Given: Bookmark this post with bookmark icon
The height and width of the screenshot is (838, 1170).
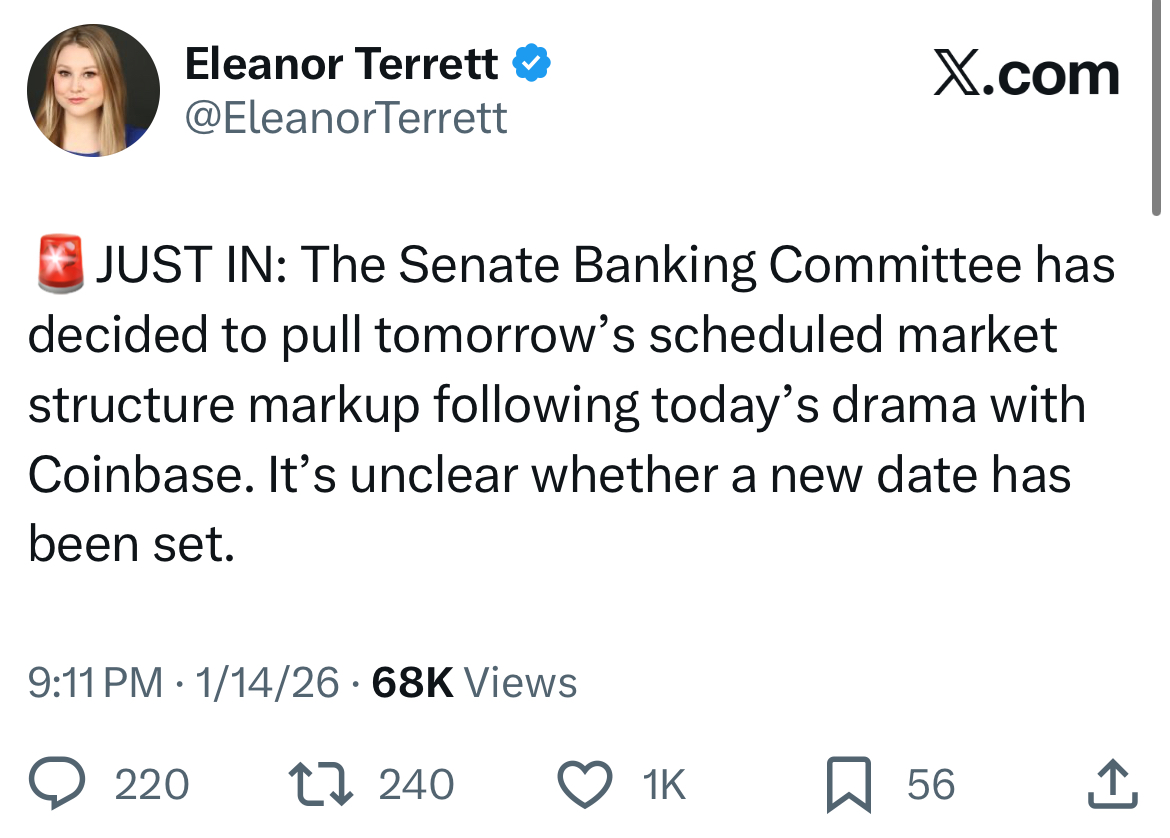Looking at the screenshot, I should [848, 784].
